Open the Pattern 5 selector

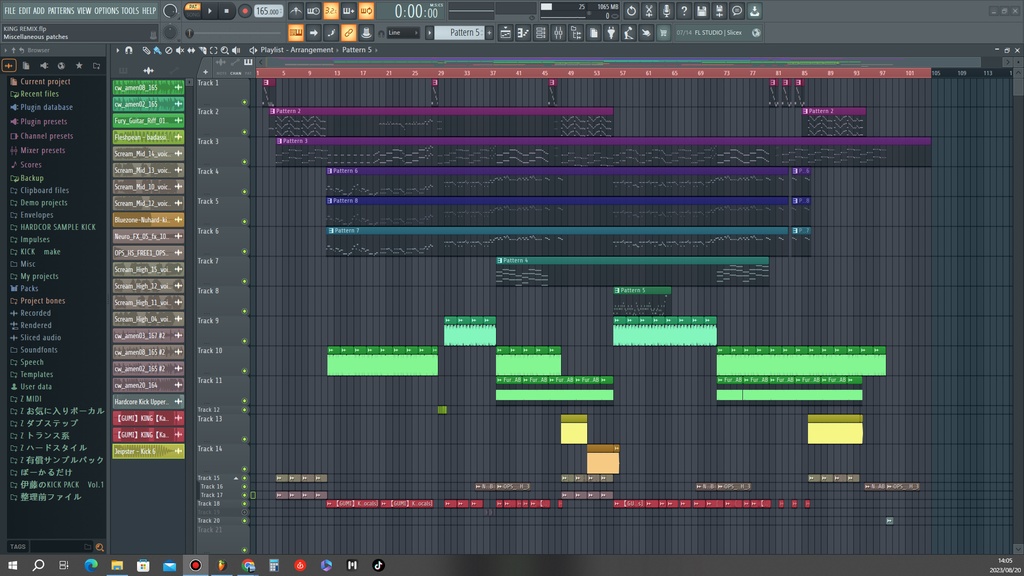[x=459, y=33]
